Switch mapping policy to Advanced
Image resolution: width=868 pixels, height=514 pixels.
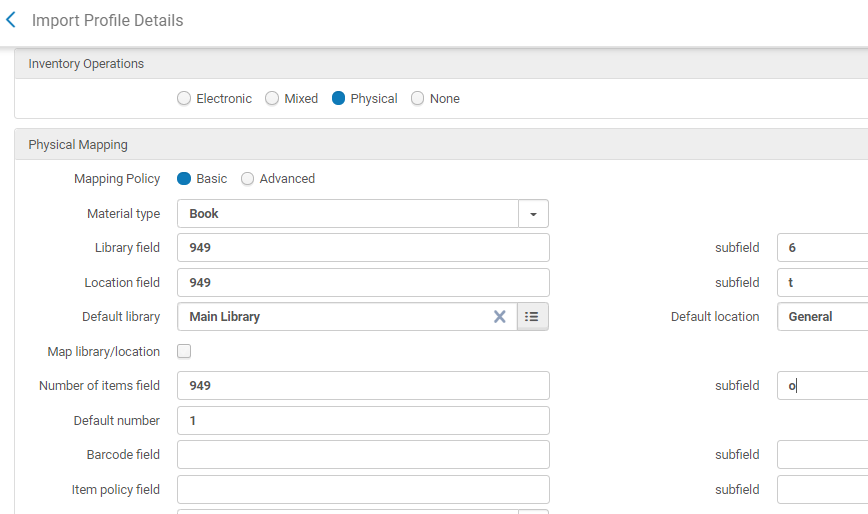[x=248, y=179]
